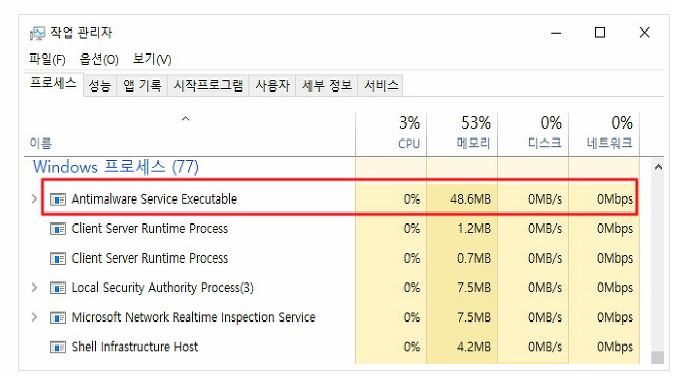Click the Local Security Authority Process icon
This screenshot has width=674, height=375.
tap(58, 287)
